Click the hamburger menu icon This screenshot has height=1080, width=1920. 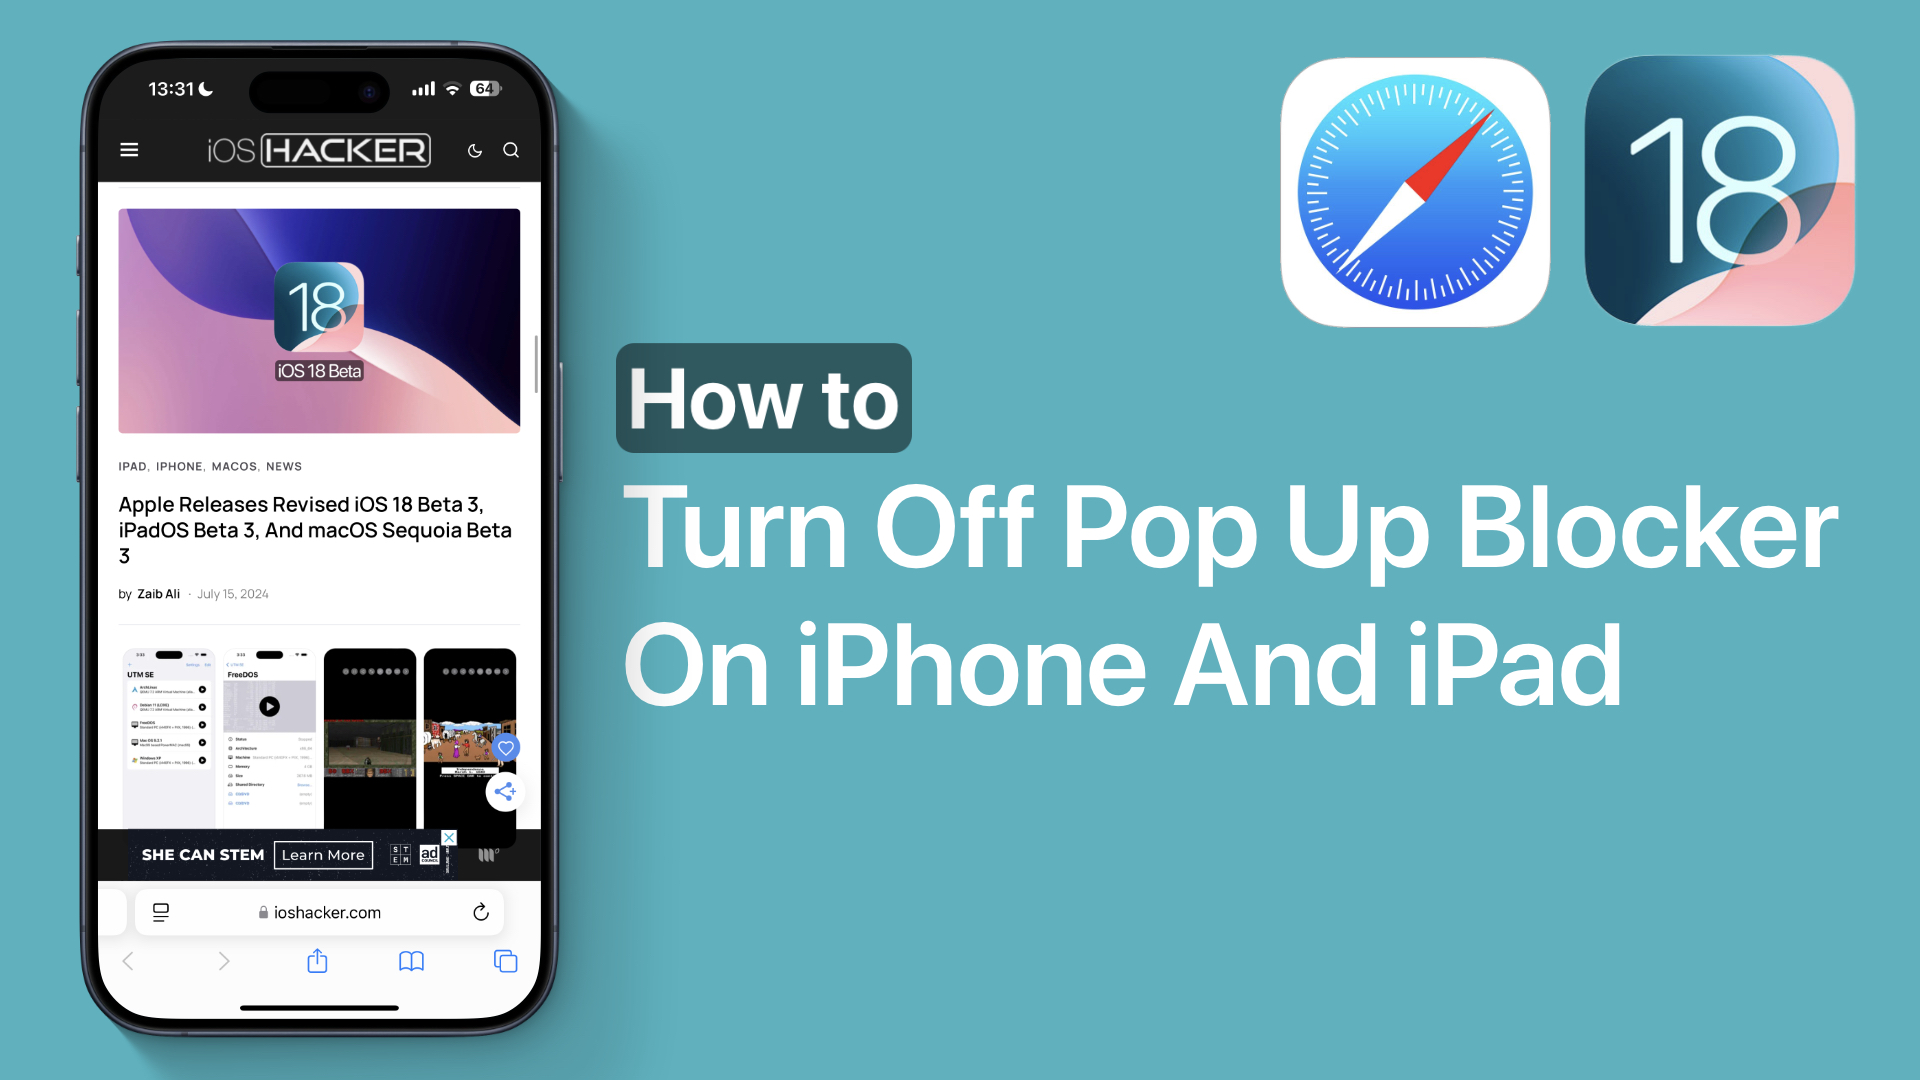129,149
